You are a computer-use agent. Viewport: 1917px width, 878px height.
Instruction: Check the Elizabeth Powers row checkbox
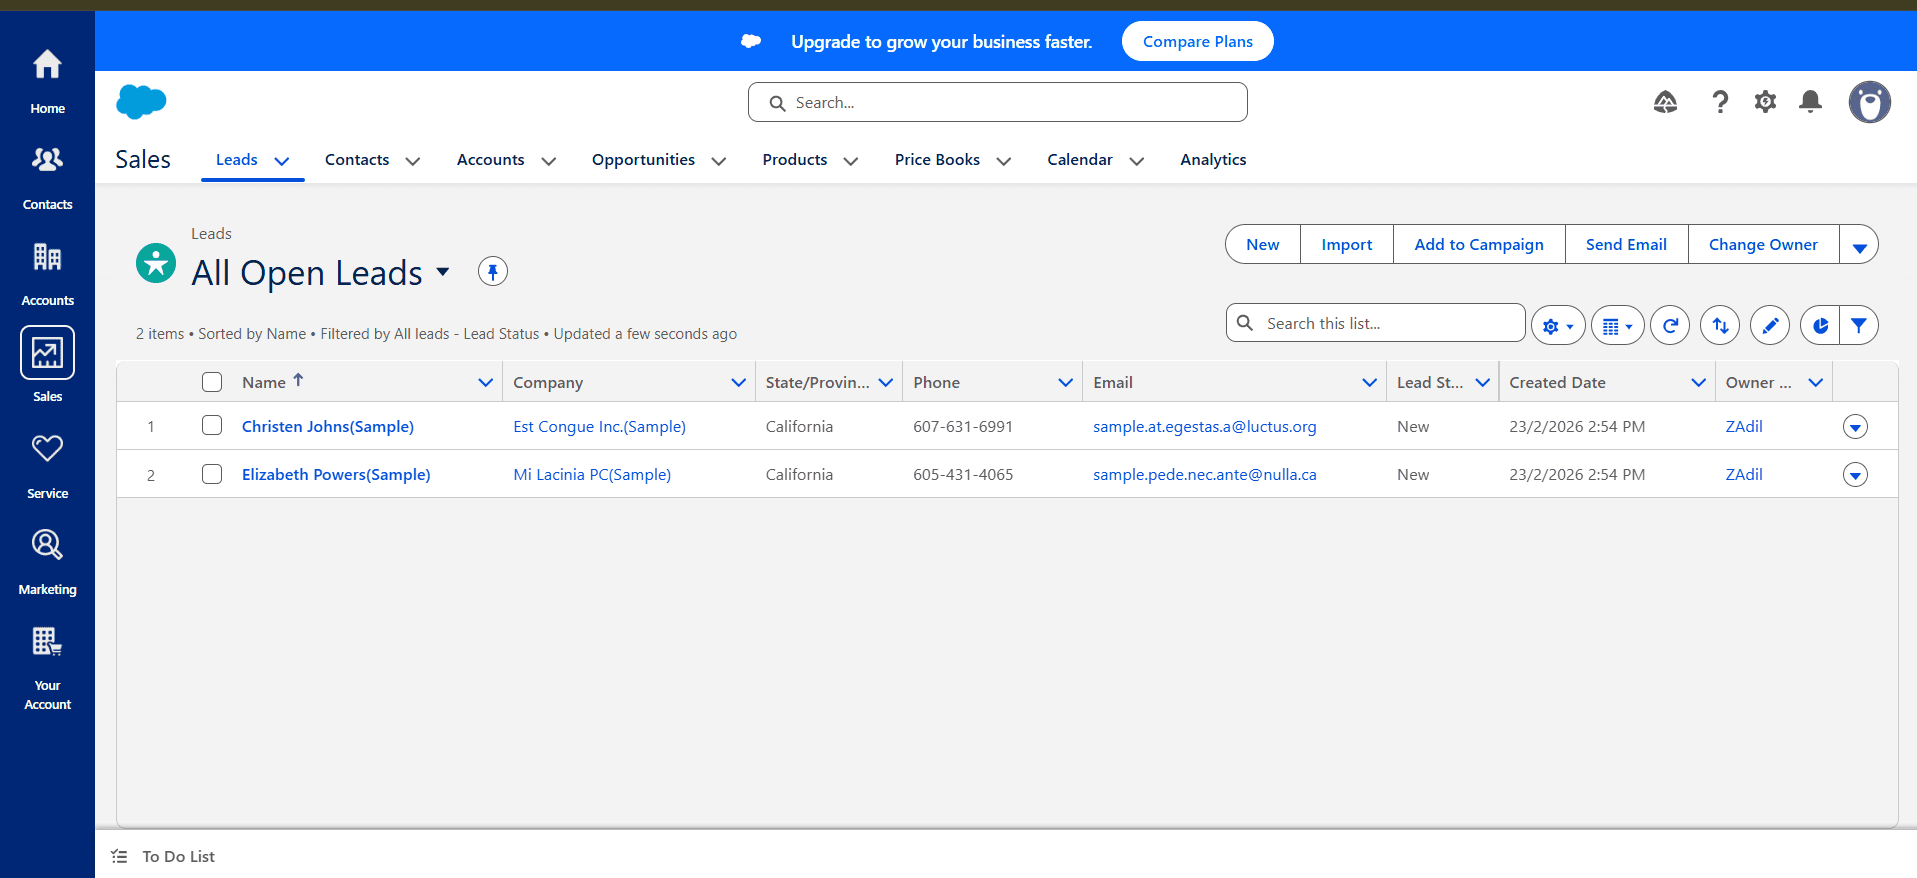[212, 473]
